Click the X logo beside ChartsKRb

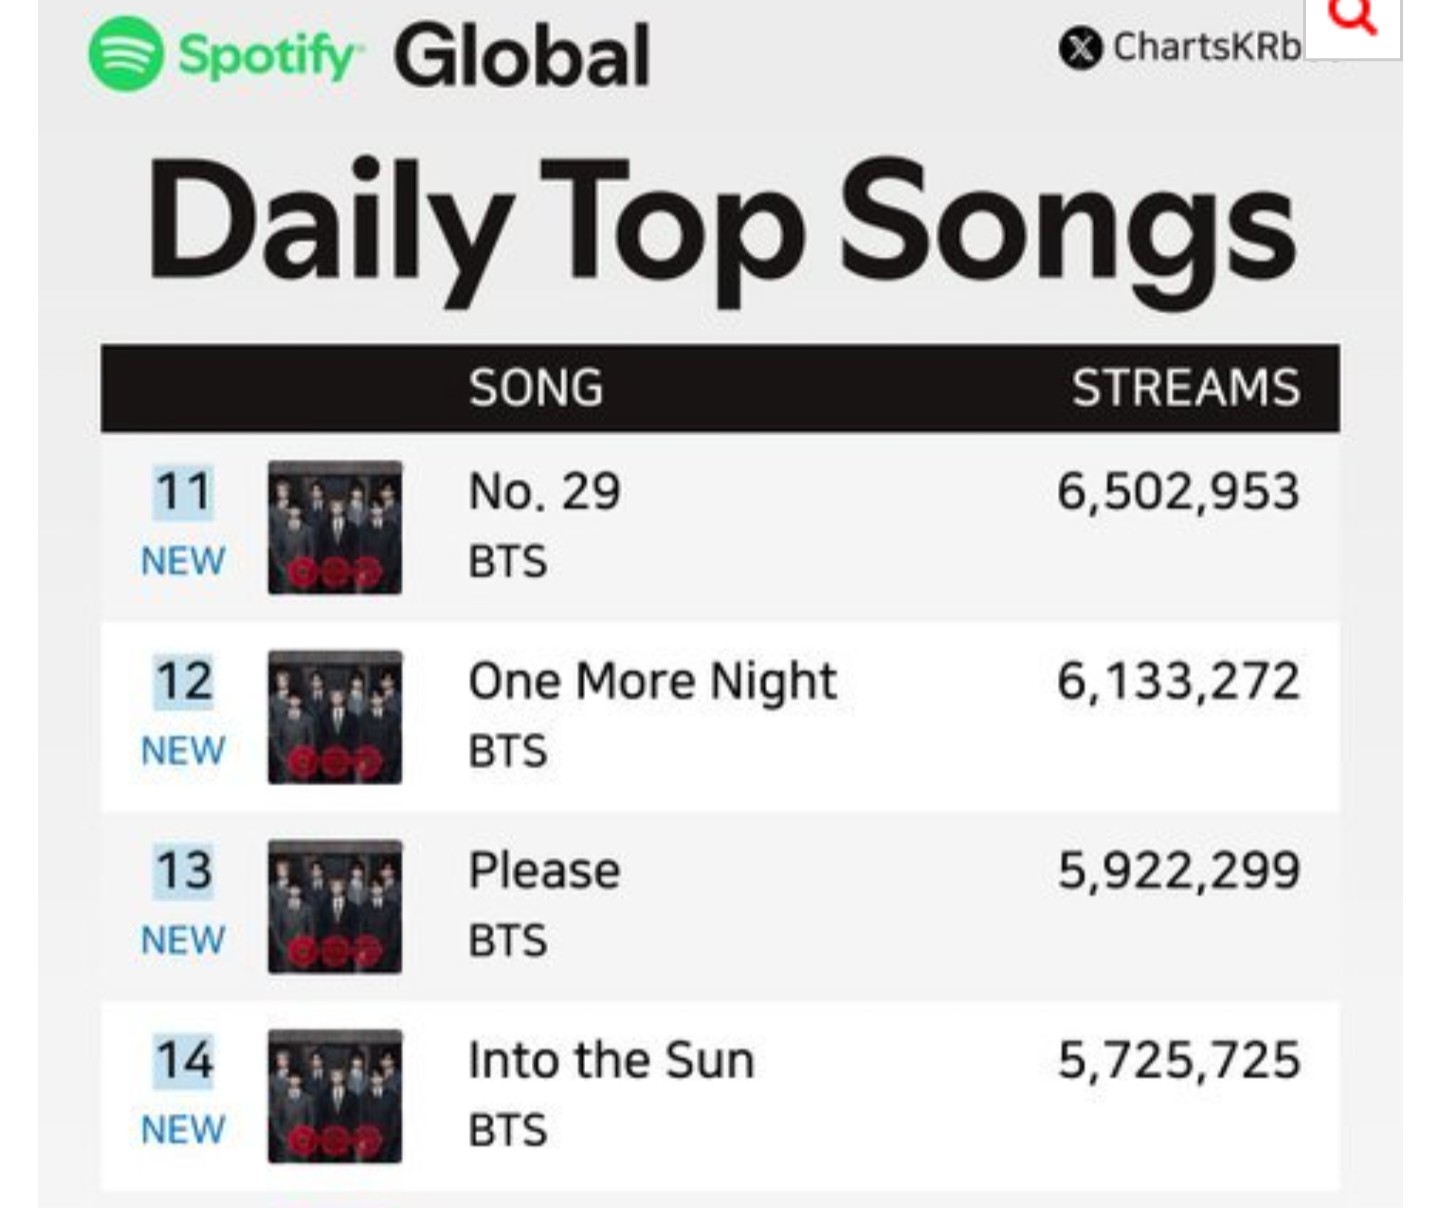click(x=1080, y=48)
